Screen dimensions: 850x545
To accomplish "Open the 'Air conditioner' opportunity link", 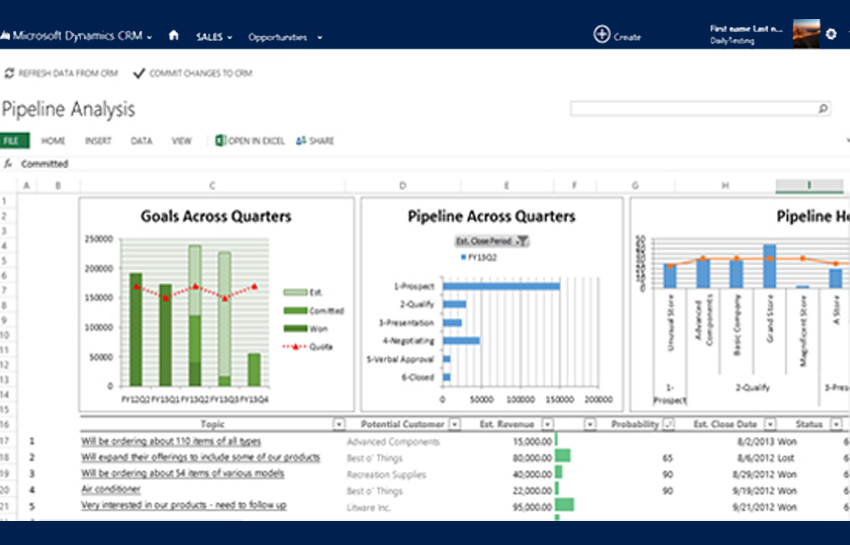I will click(x=111, y=489).
